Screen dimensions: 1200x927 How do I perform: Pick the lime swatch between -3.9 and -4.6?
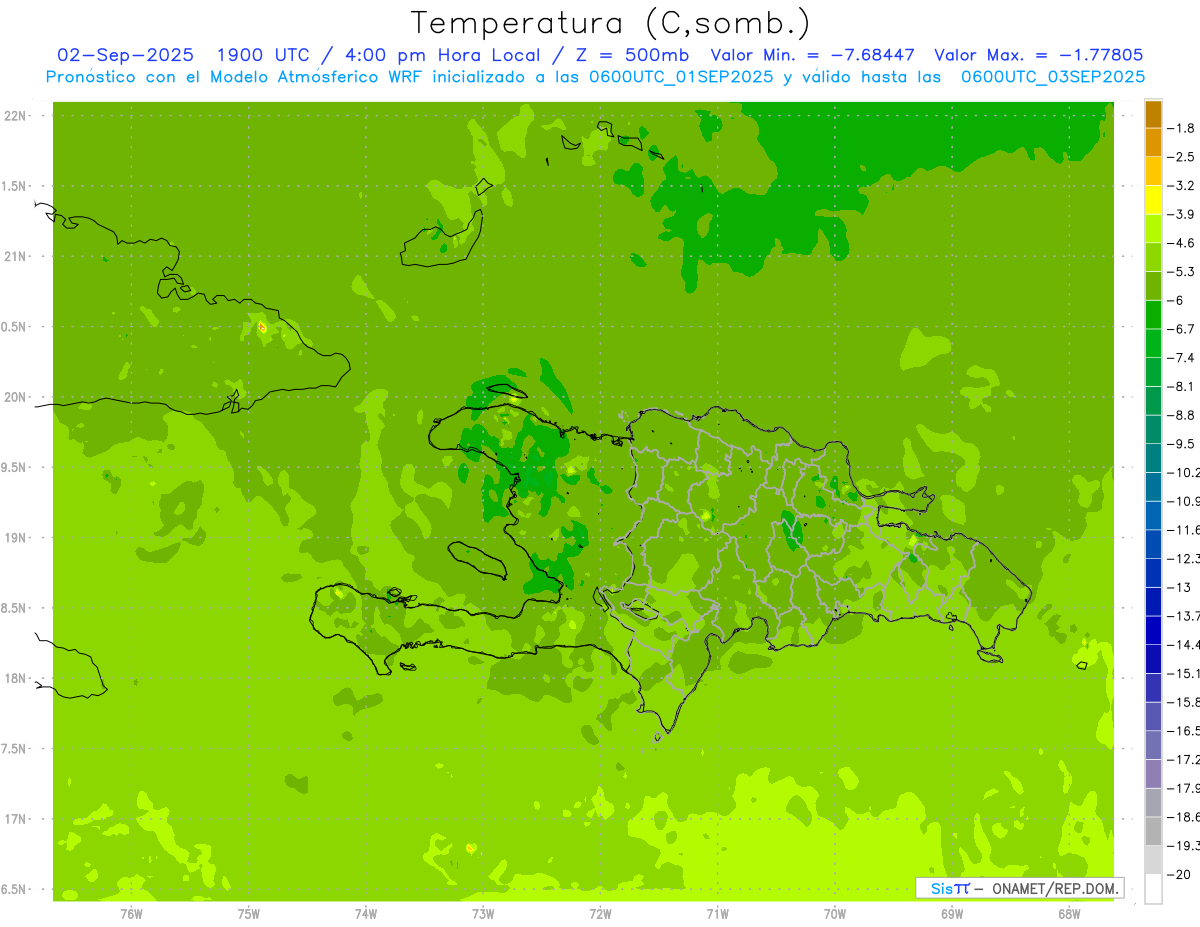[1153, 228]
